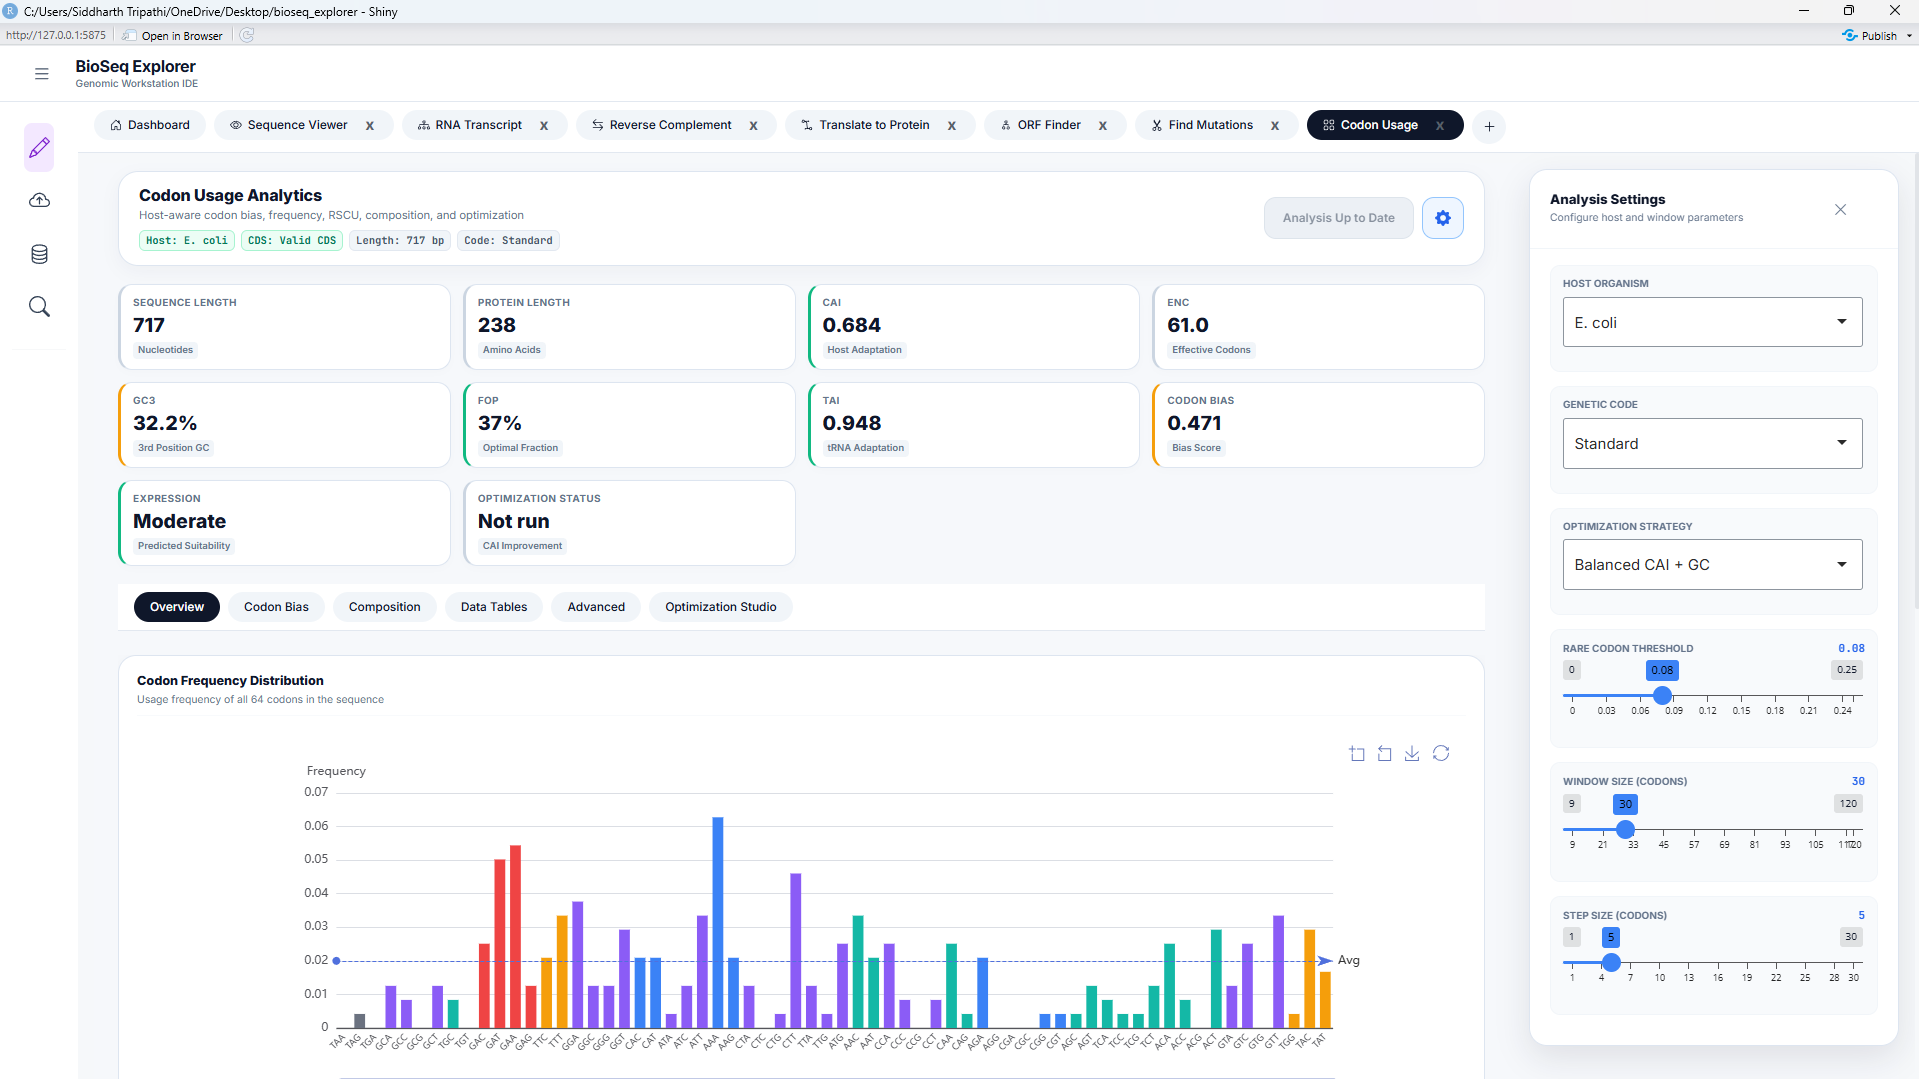Close the Sequence Viewer tab
Screen dimensions: 1919x1079
pyautogui.click(x=370, y=126)
